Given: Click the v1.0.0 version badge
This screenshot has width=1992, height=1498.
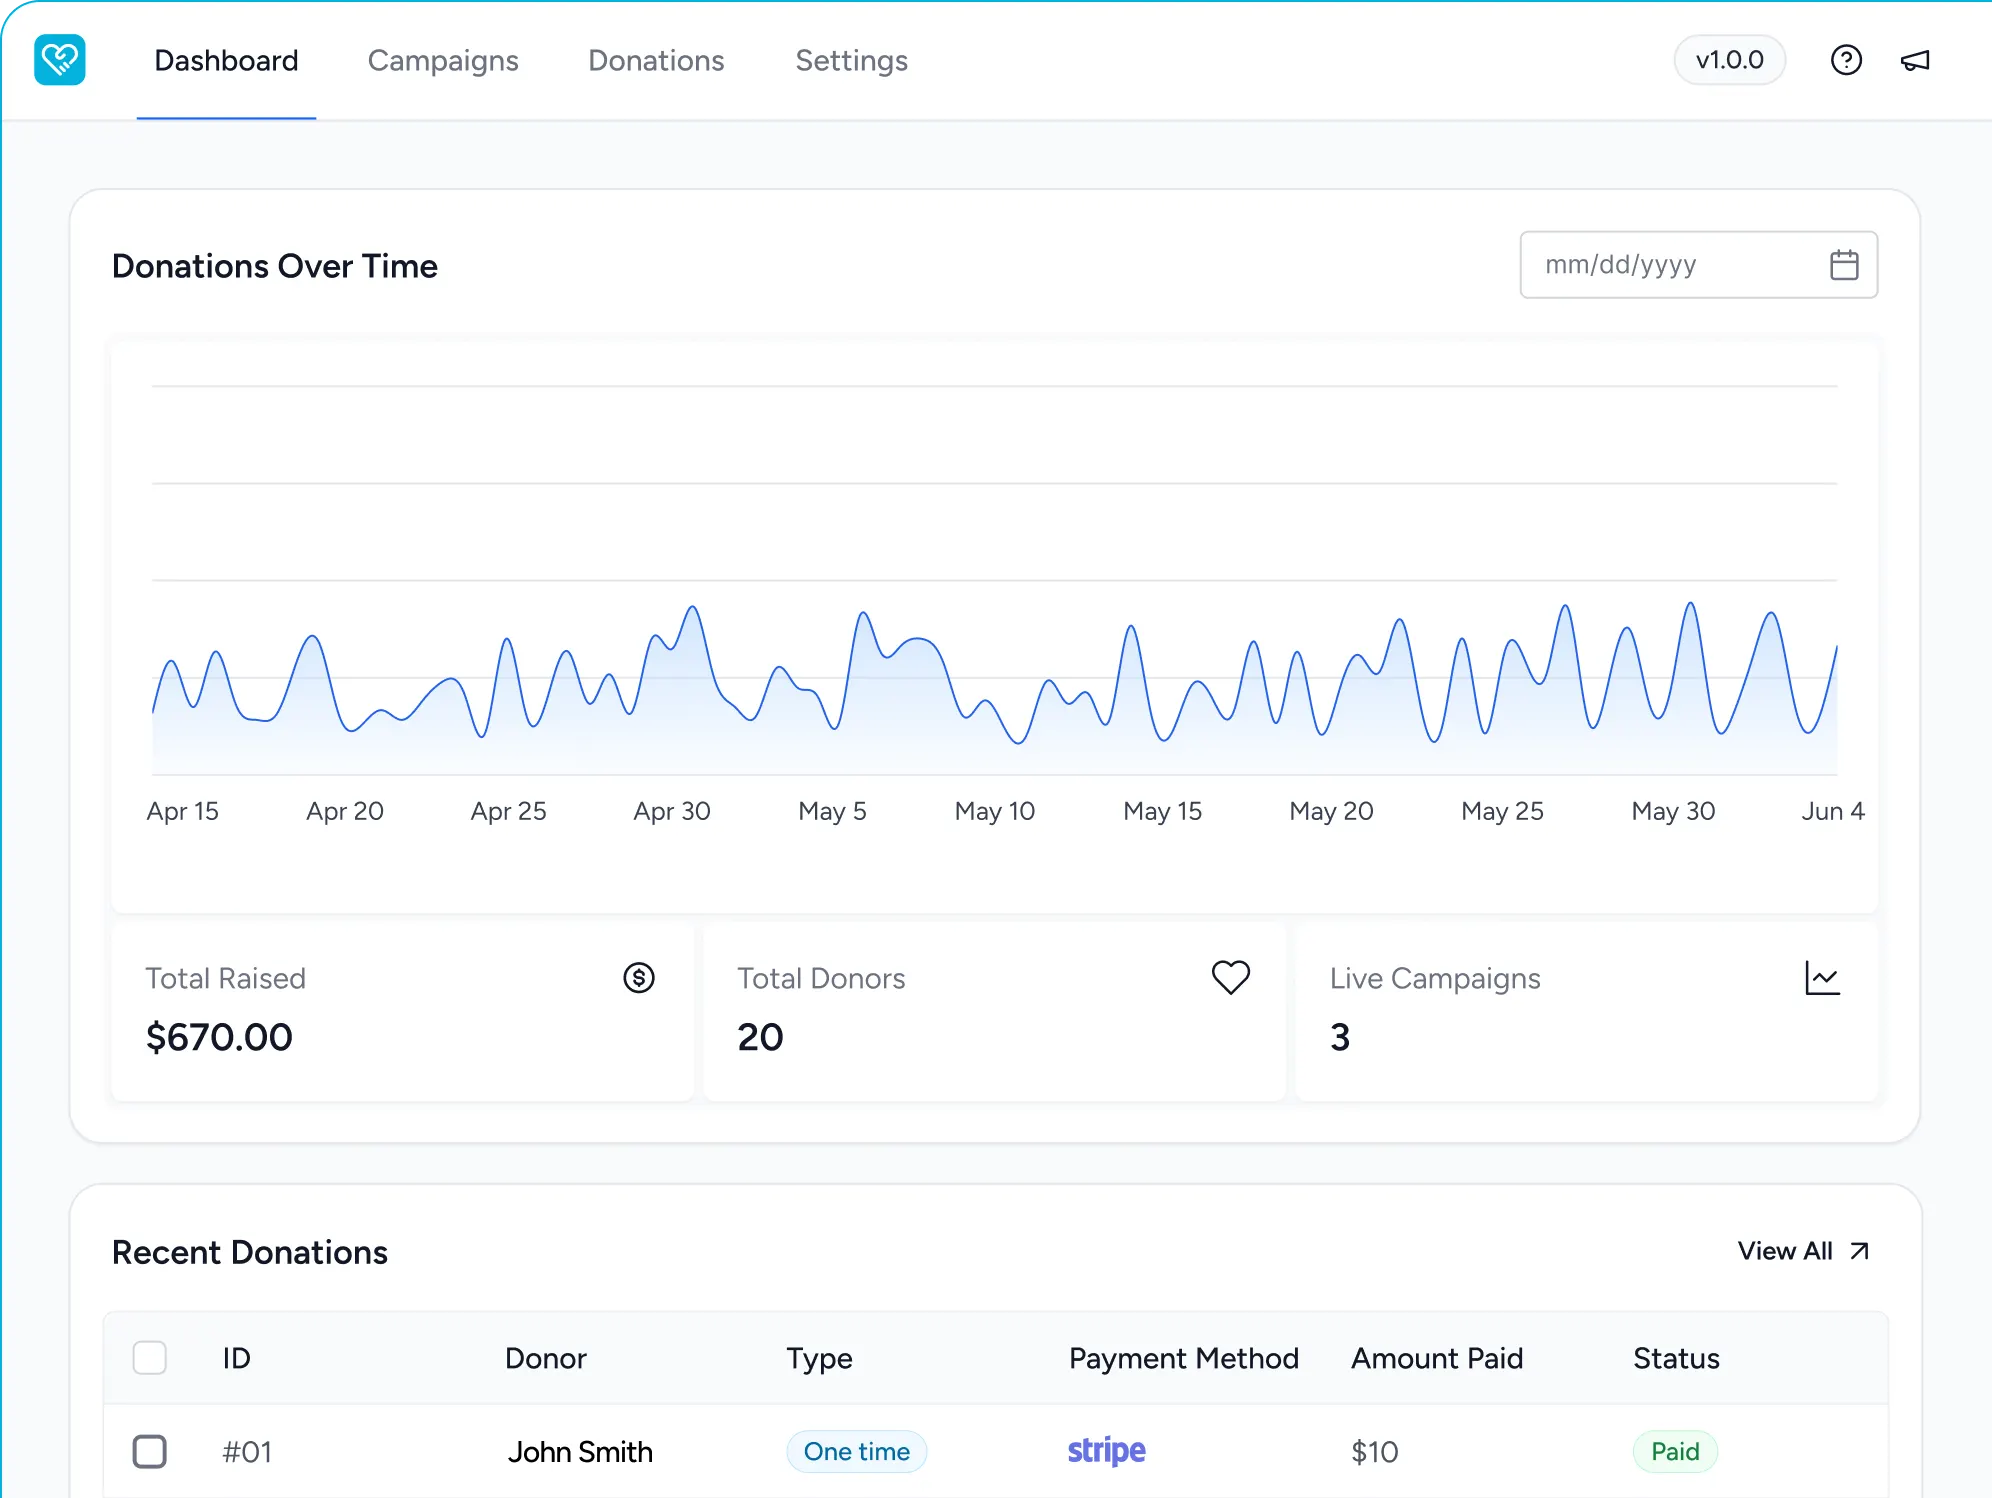Looking at the screenshot, I should tap(1729, 60).
